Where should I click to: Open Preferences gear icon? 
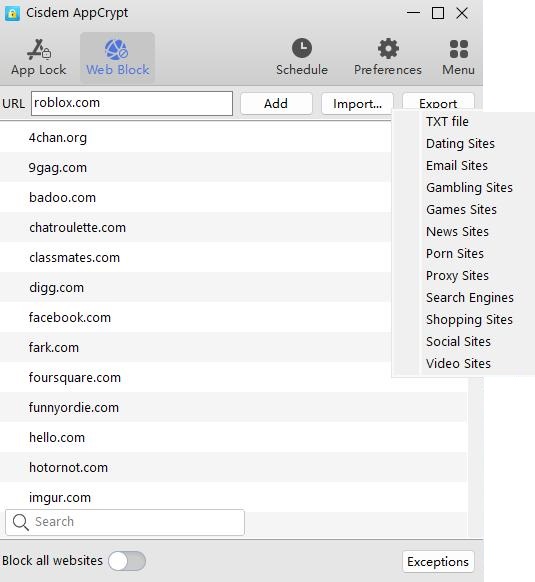click(388, 49)
